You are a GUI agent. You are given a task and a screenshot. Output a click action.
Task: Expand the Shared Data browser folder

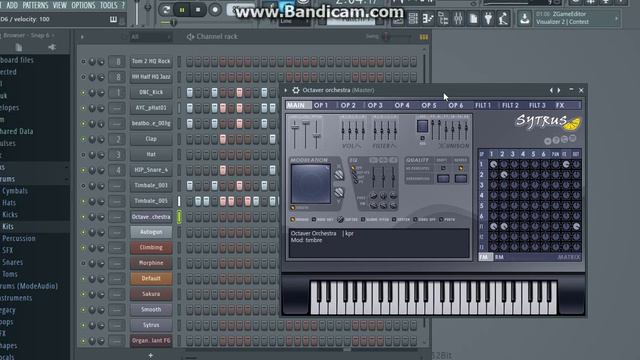coord(16,131)
